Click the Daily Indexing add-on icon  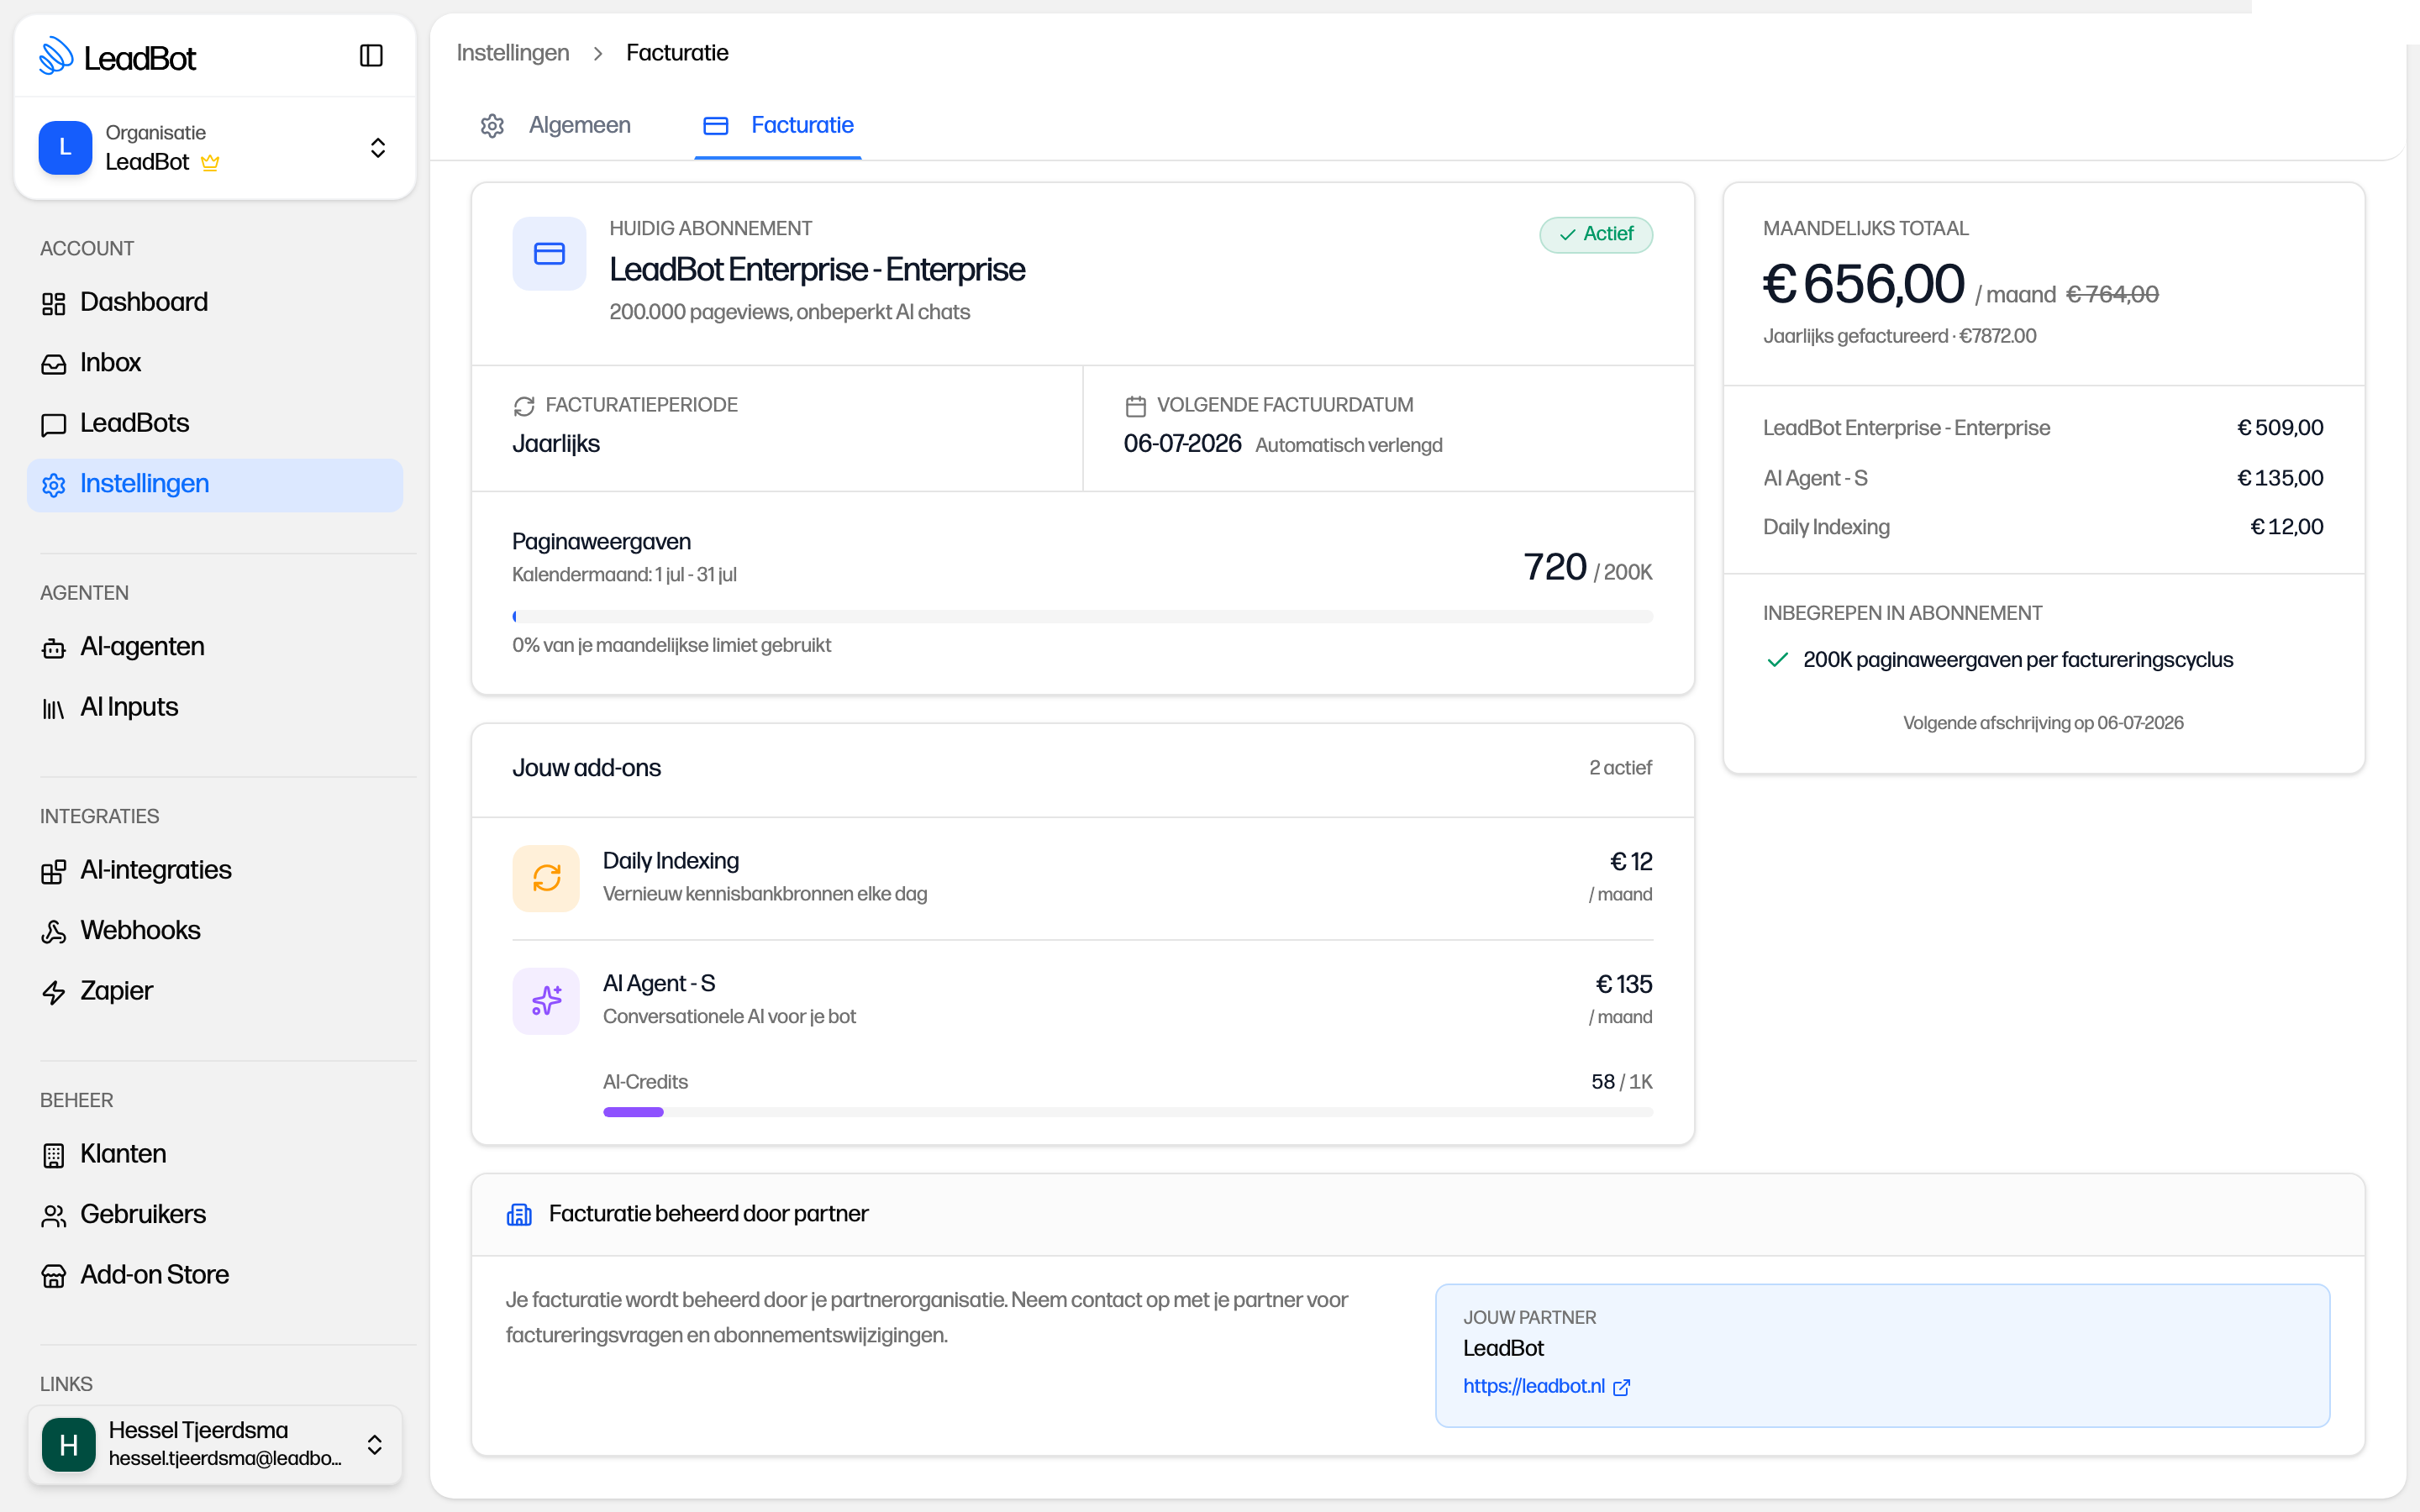point(546,878)
